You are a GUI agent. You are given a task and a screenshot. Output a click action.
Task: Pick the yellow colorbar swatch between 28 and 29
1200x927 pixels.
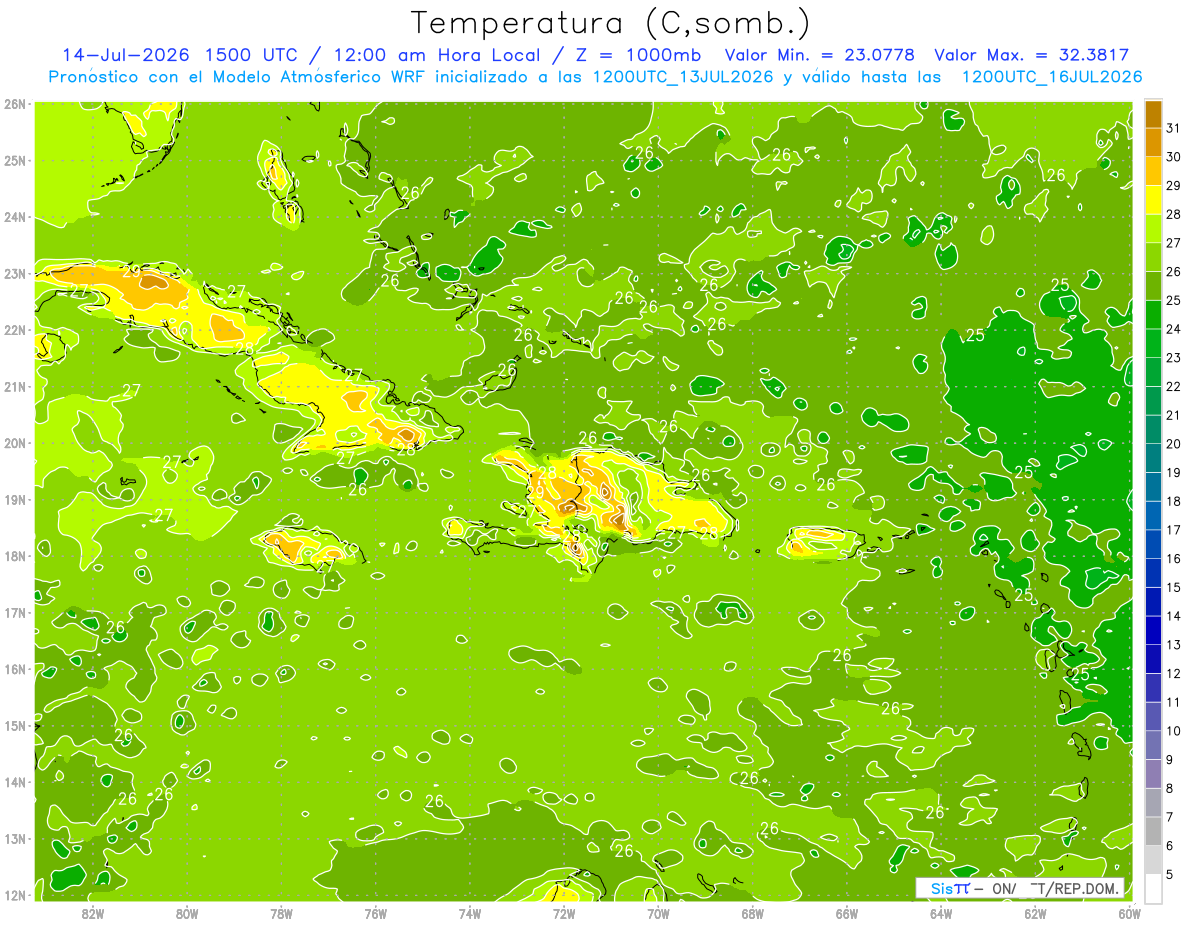coord(1153,200)
